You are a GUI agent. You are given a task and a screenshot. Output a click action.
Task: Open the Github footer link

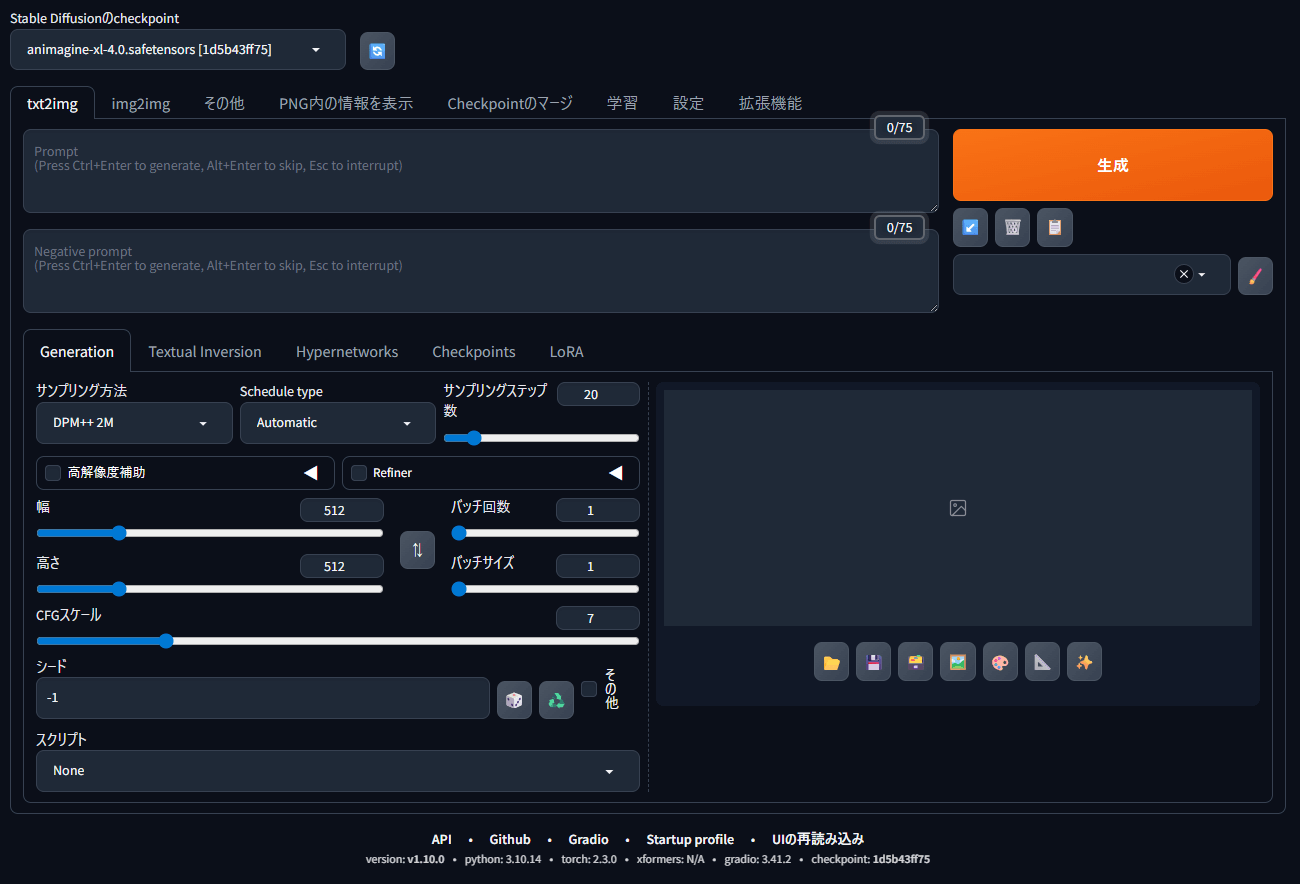coord(510,839)
